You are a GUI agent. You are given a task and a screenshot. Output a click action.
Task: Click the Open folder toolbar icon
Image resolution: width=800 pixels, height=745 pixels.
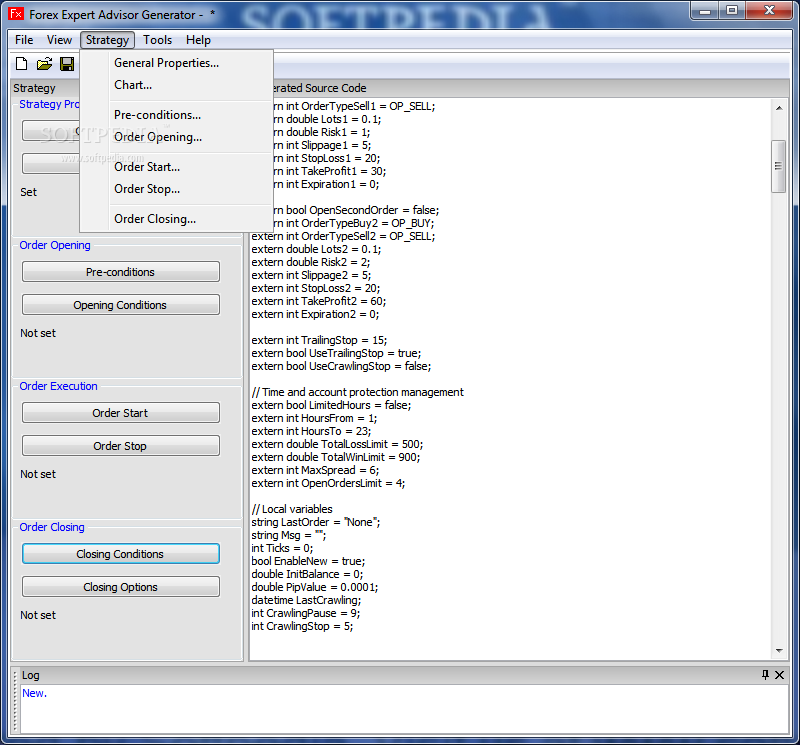coord(44,64)
